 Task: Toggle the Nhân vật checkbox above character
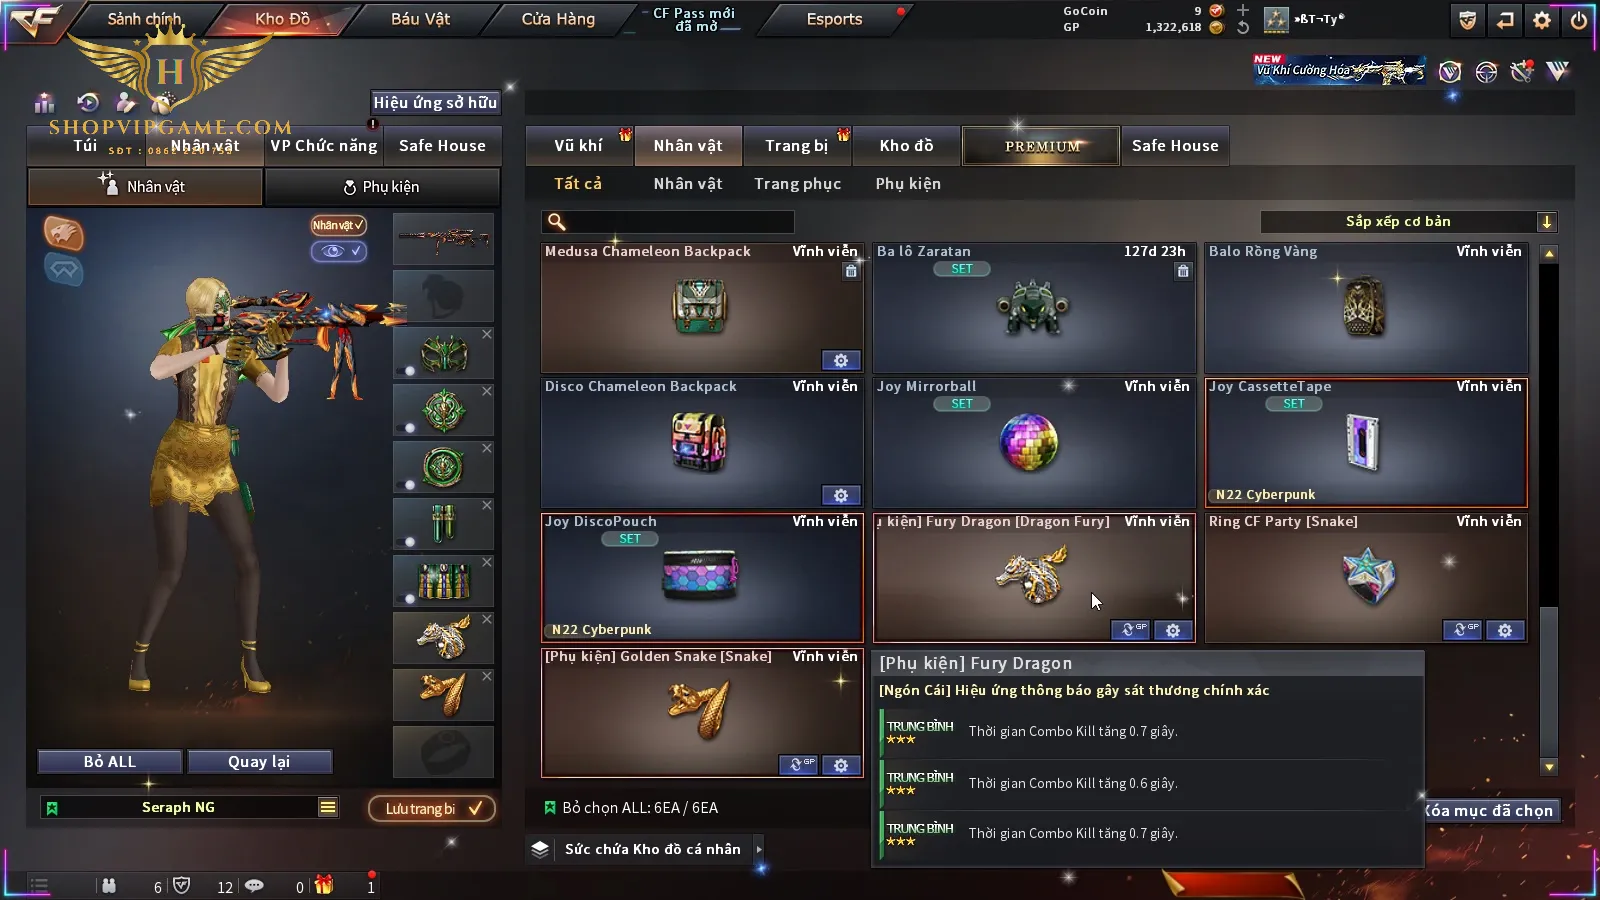pos(338,225)
